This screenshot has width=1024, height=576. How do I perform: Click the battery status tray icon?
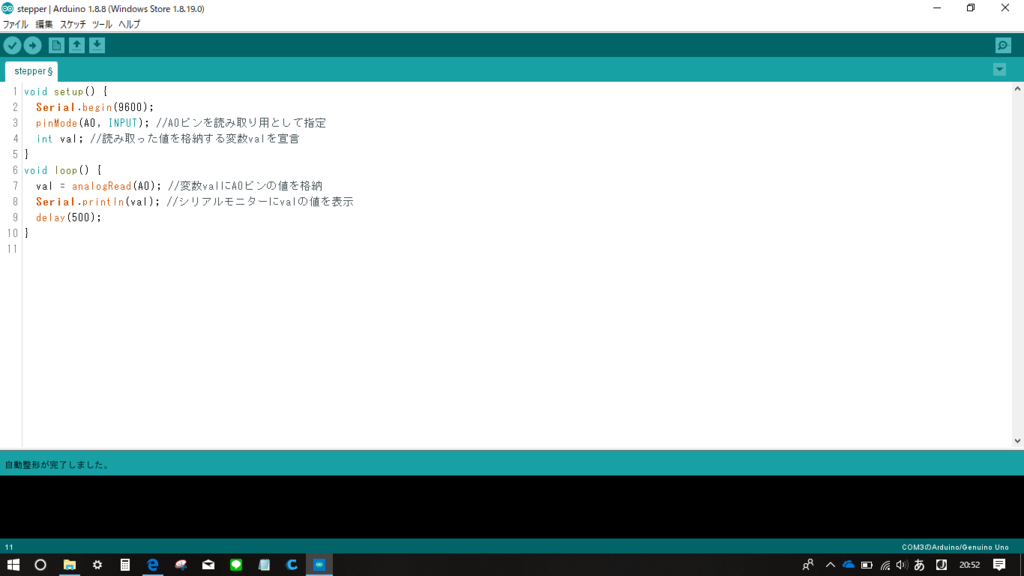pyautogui.click(x=867, y=565)
